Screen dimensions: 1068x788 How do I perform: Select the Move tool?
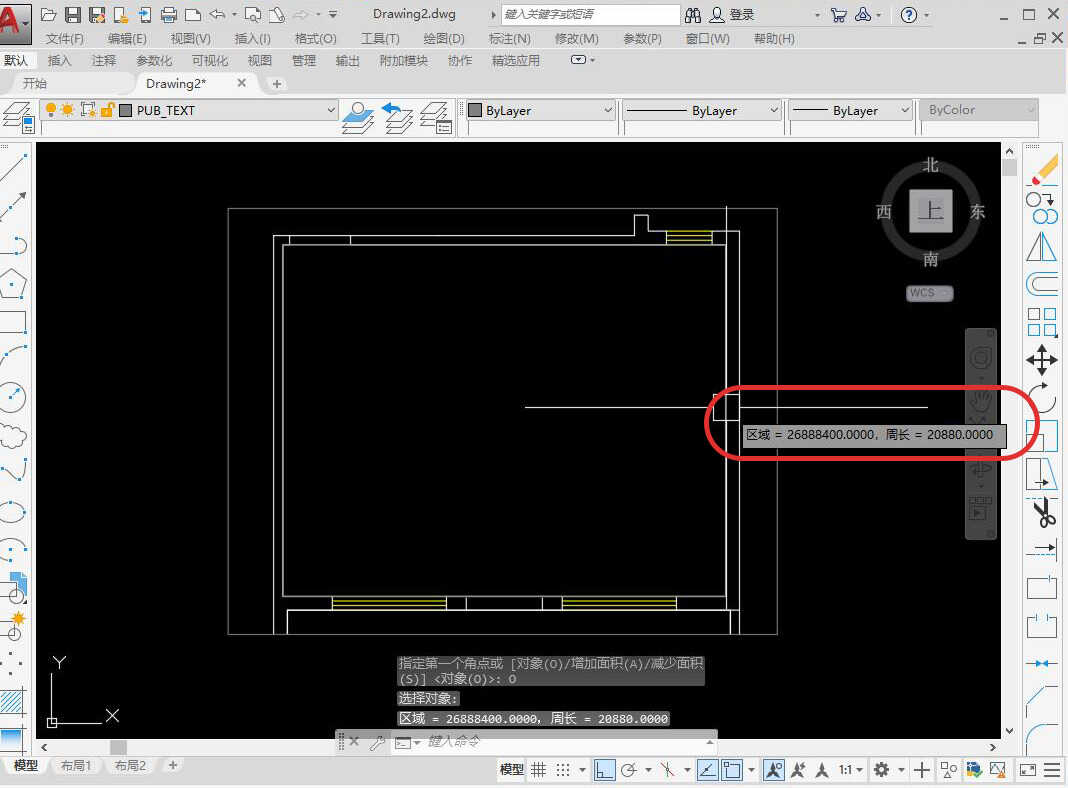point(1042,360)
